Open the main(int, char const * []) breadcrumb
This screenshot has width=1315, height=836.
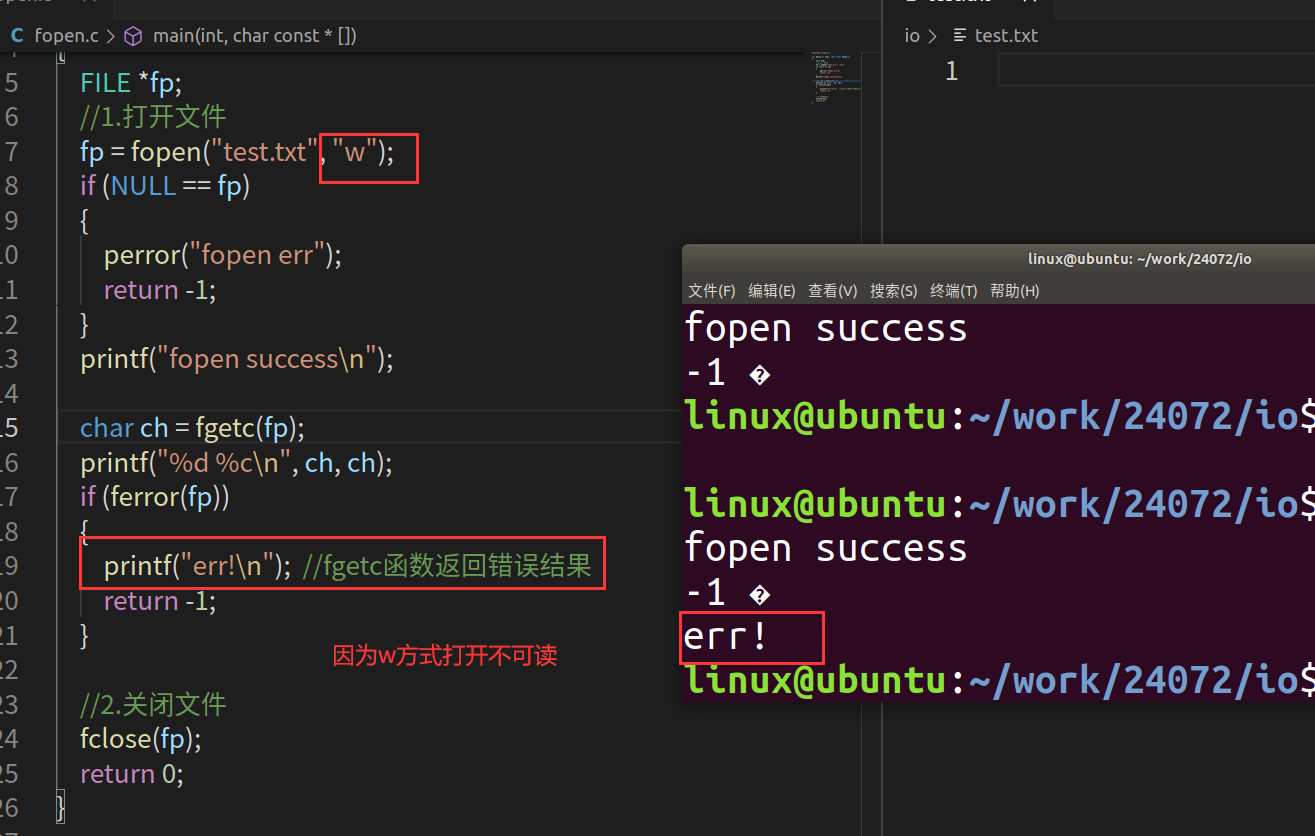(254, 36)
